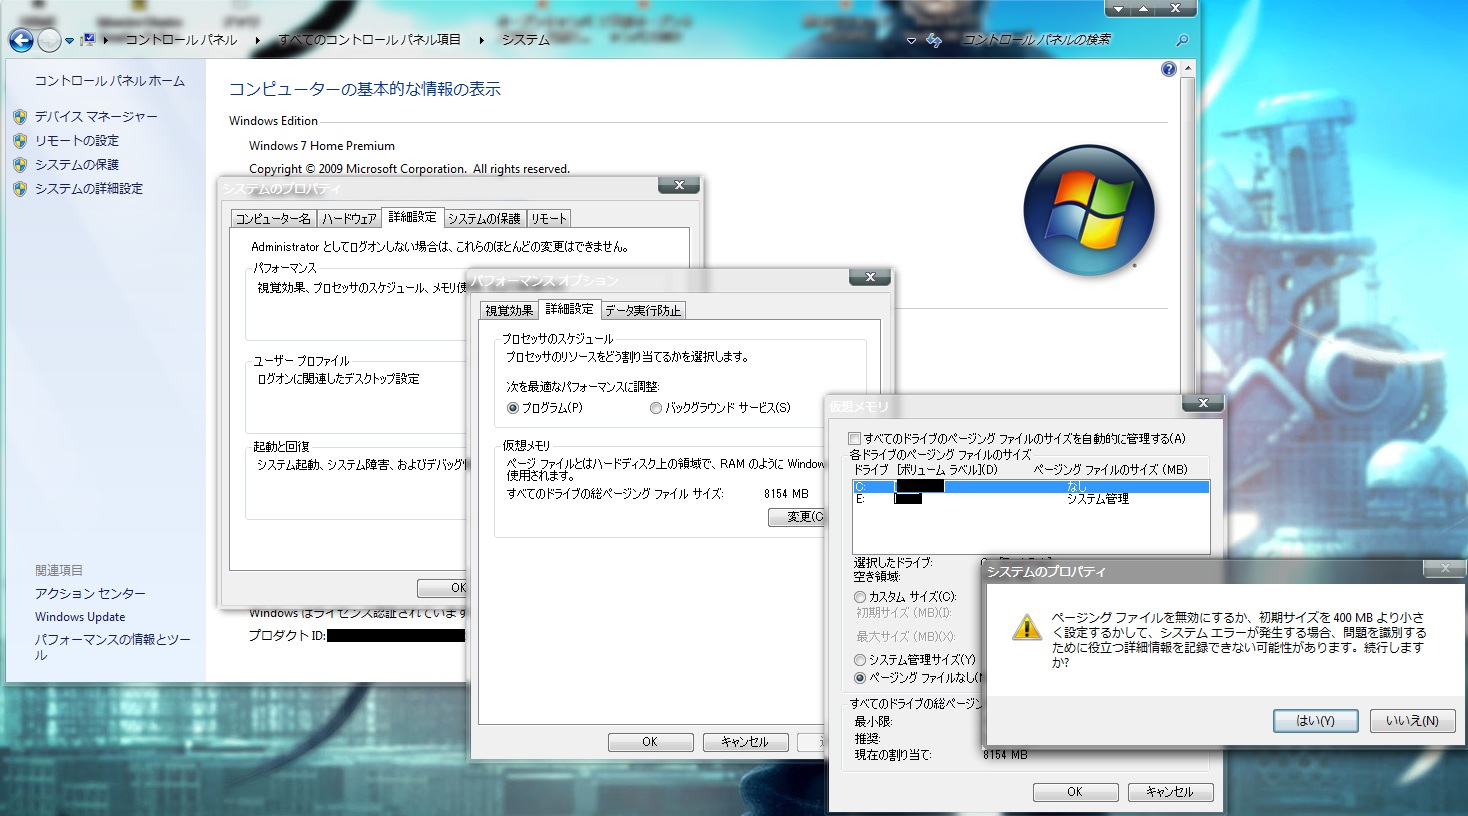Screen dimensions: 1468x816
Task: Click the computer icon in the address bar
Action: pos(88,40)
